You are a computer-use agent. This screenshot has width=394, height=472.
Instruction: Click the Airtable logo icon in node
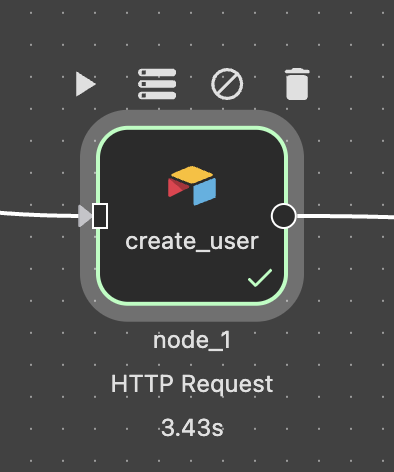click(192, 185)
